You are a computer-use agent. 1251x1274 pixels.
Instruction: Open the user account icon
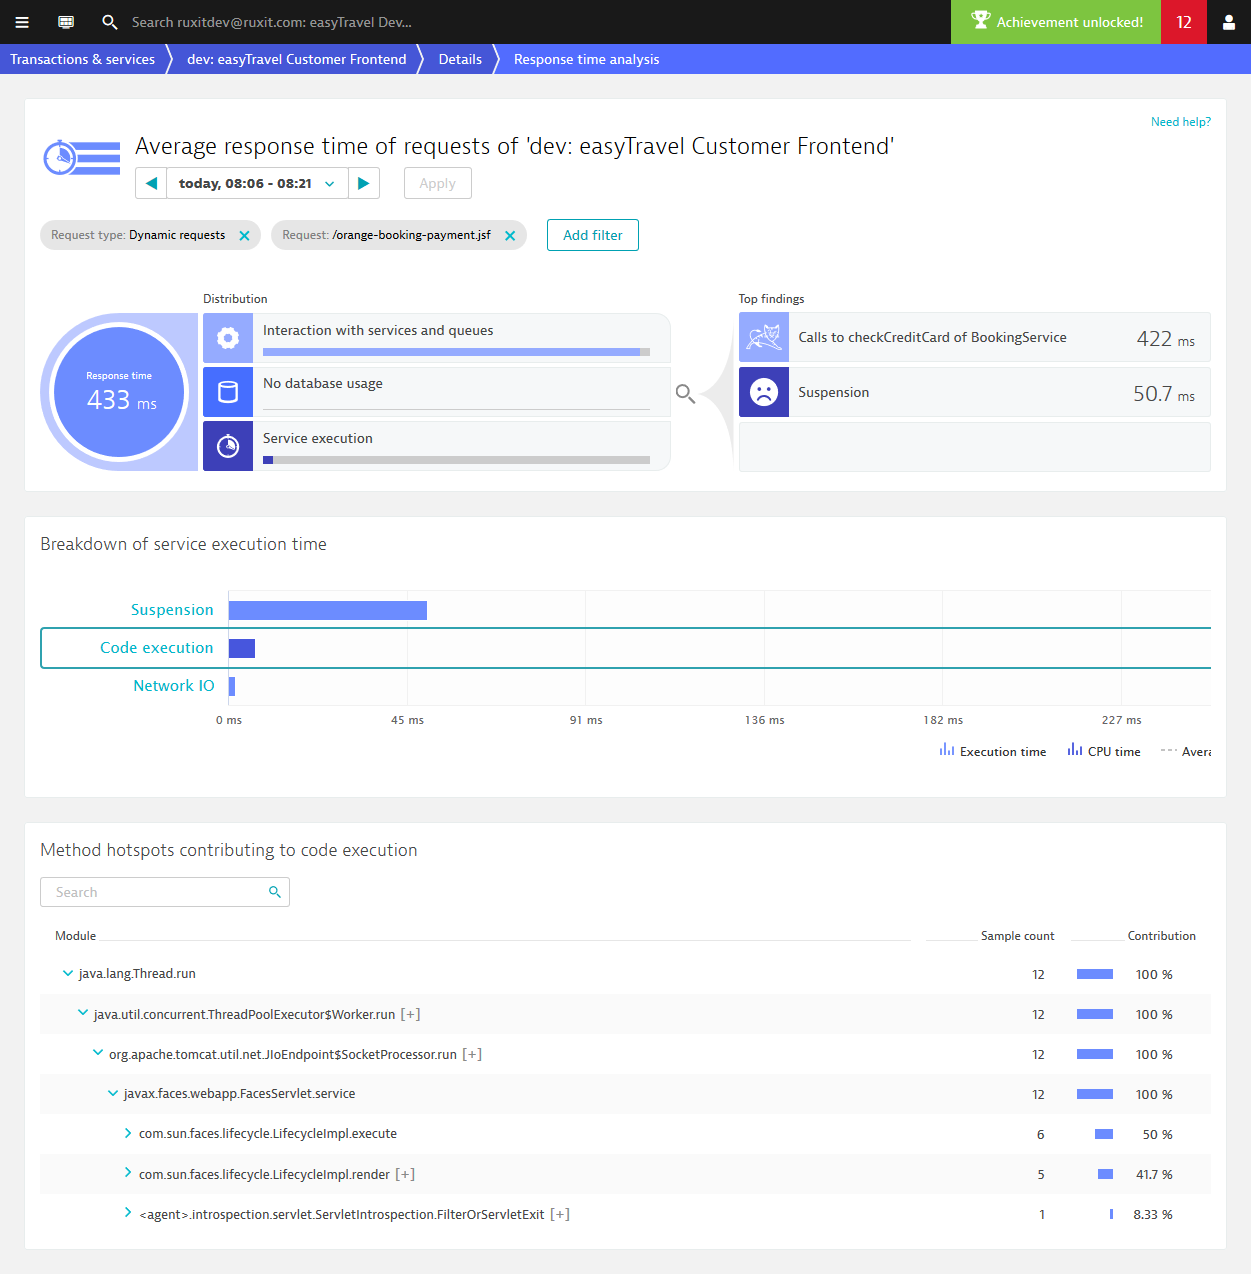[x=1229, y=22]
